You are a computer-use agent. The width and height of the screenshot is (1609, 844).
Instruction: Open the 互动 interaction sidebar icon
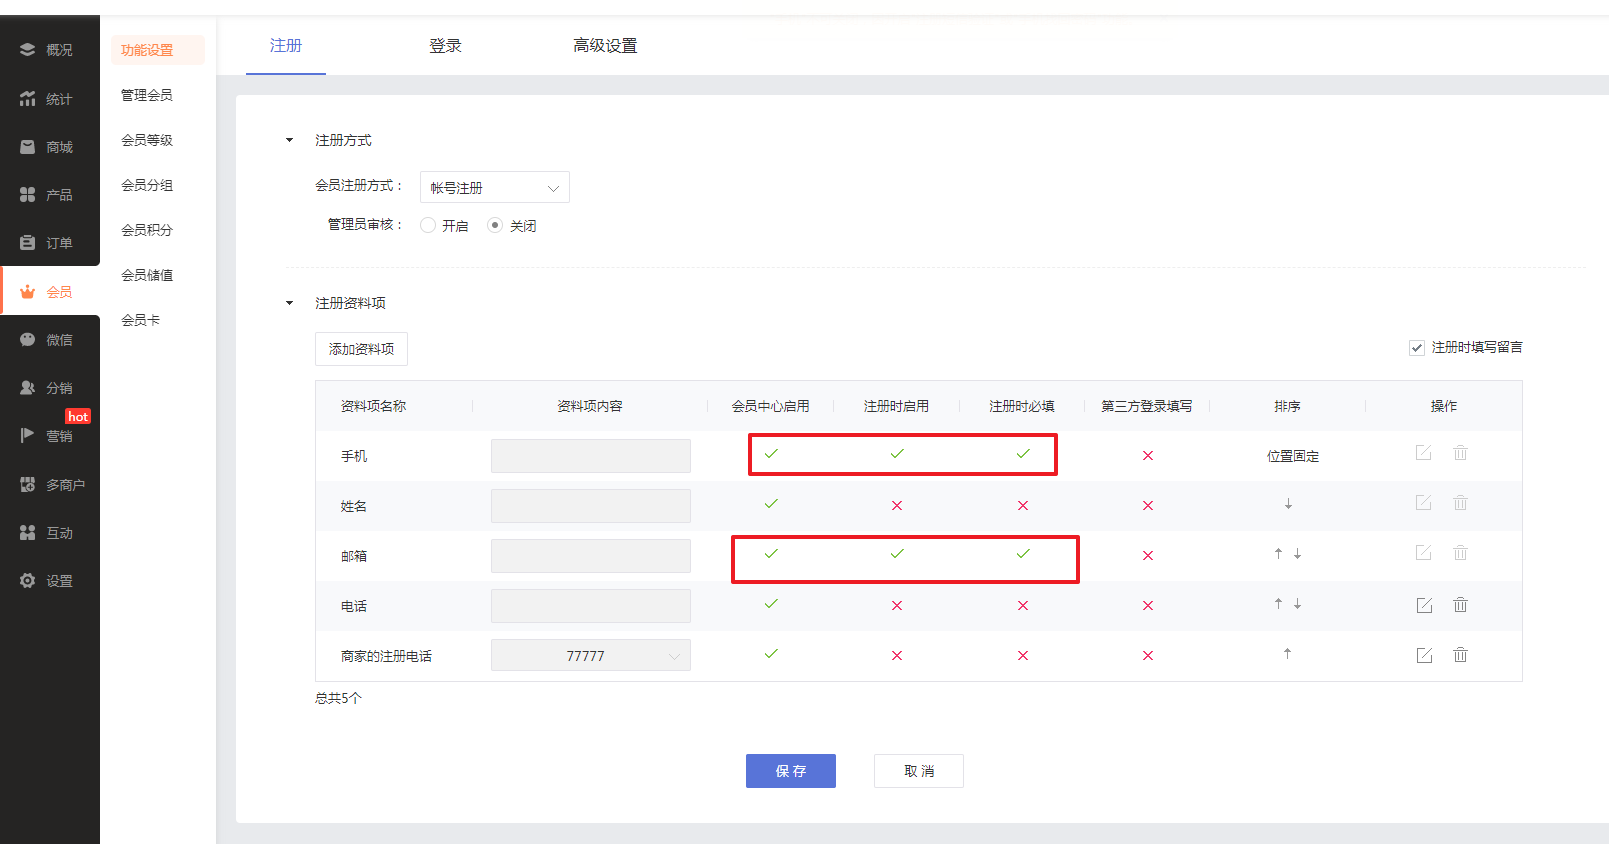pos(27,532)
